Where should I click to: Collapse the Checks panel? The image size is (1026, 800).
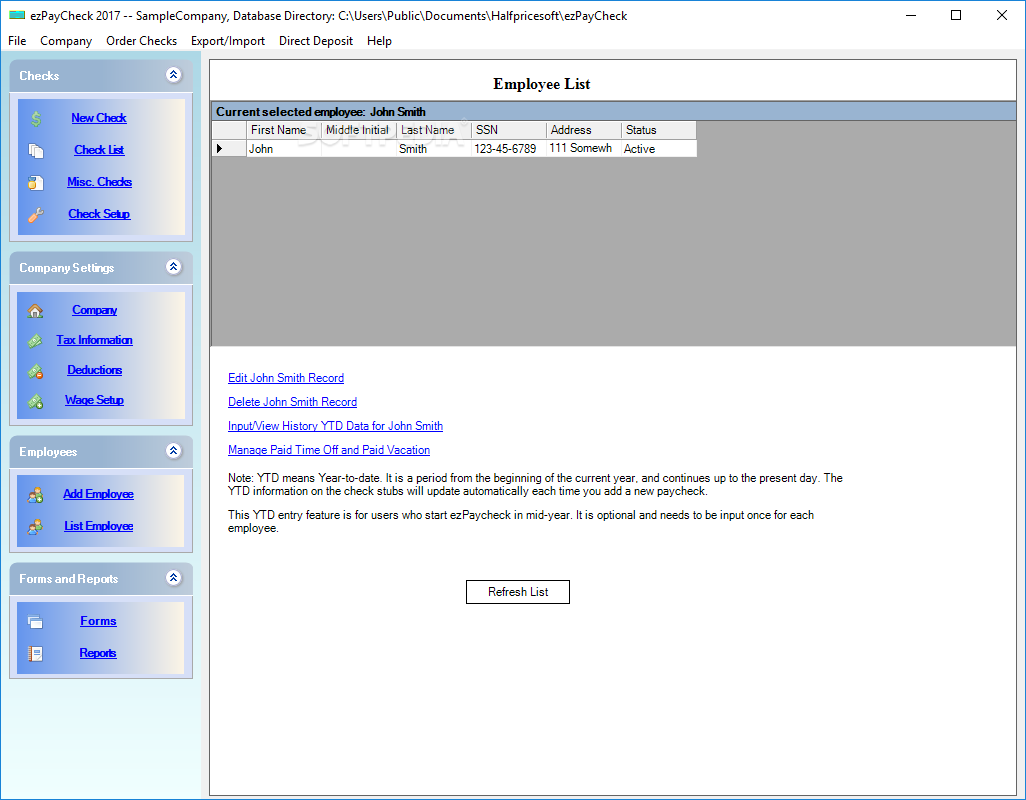click(x=173, y=75)
